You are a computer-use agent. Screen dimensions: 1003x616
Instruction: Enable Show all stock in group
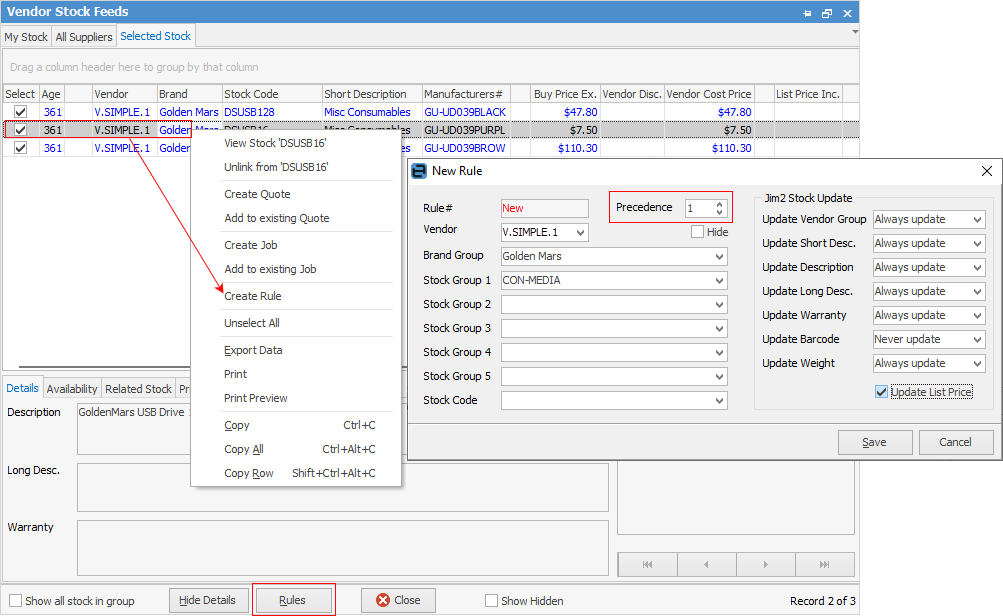(x=15, y=601)
